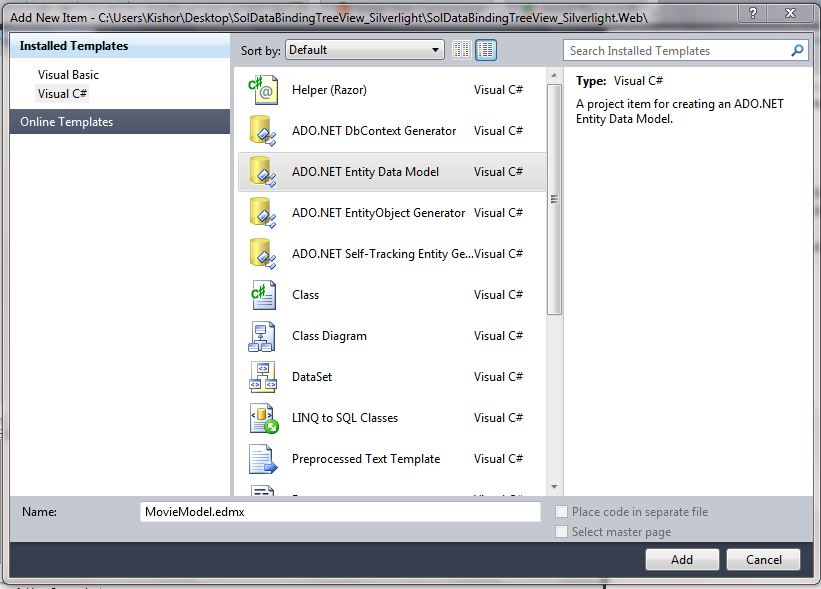This screenshot has height=589, width=821.
Task: Click the ADO.NET Self-Tracking Entity Generator icon
Action: [263, 253]
